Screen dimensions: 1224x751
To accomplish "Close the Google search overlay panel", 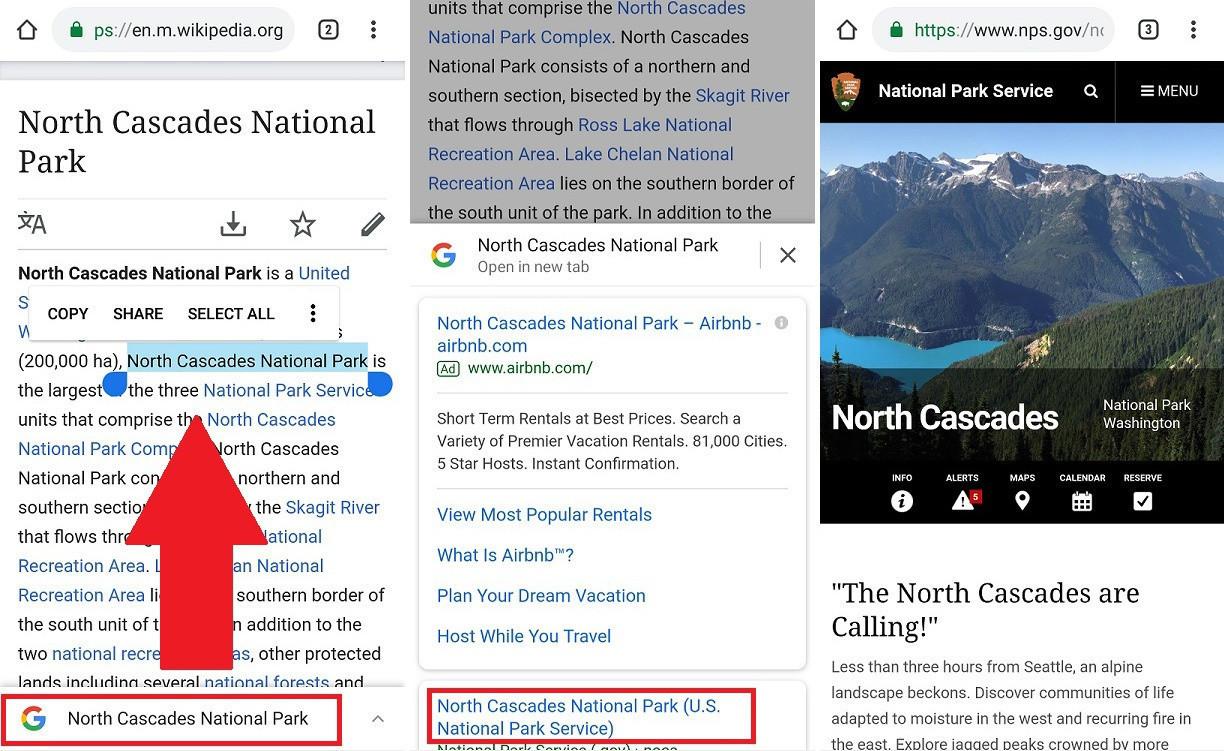I will (x=788, y=255).
